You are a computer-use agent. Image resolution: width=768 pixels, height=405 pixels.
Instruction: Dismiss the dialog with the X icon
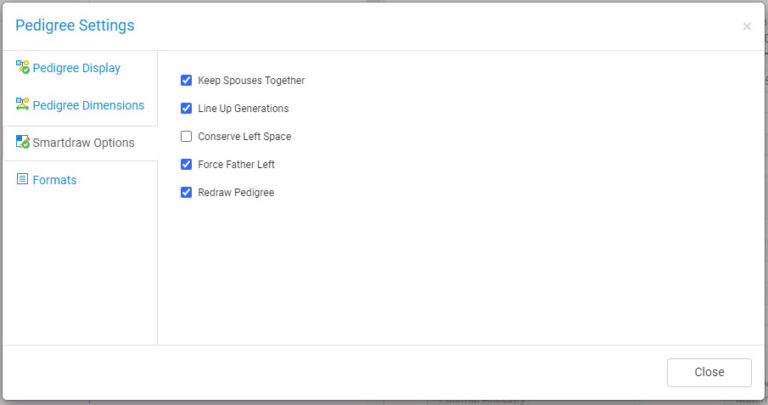pyautogui.click(x=746, y=26)
